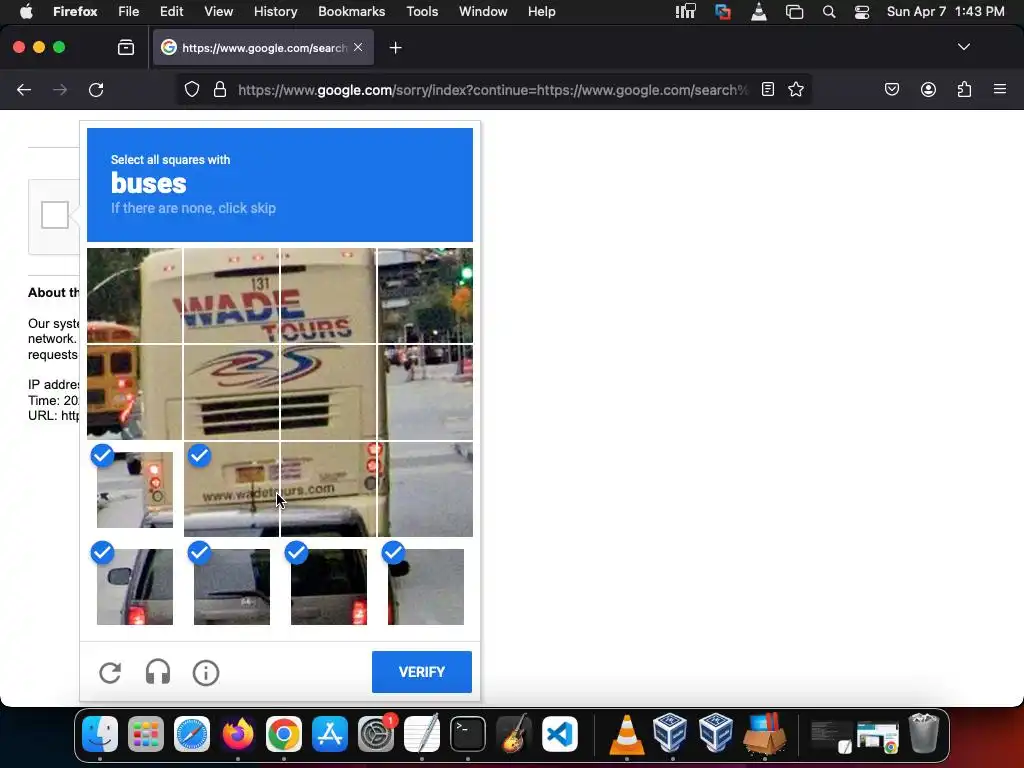Close the google.com search tab

[x=358, y=47]
